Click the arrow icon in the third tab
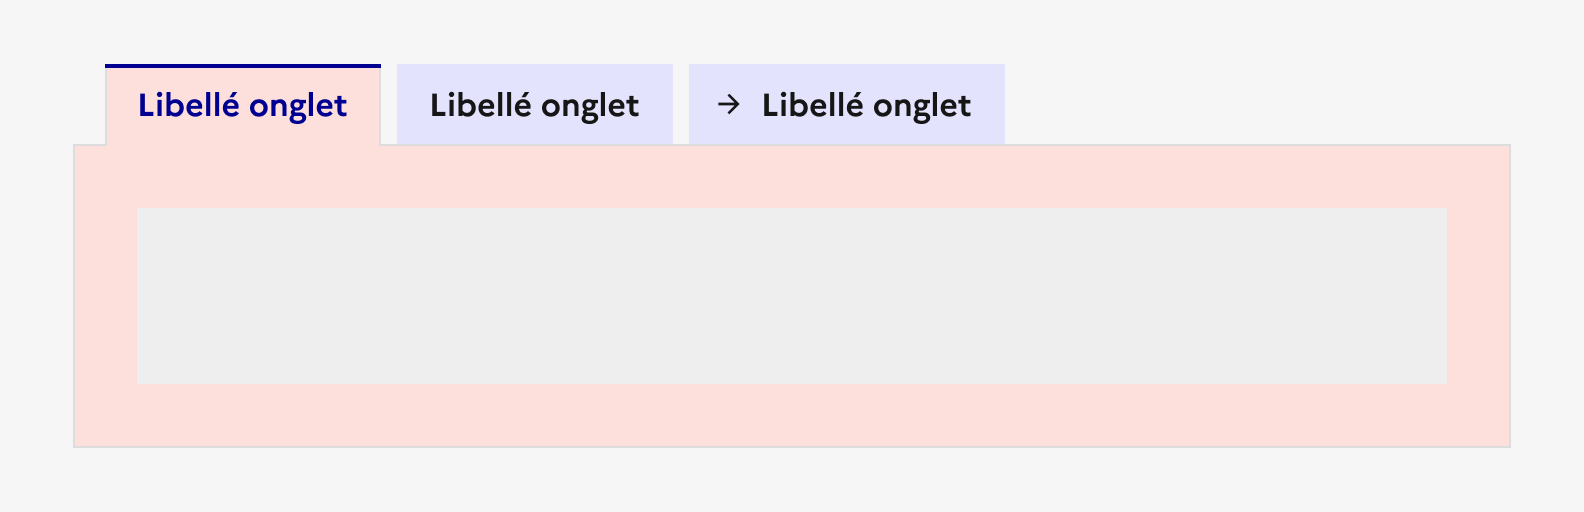Image resolution: width=1584 pixels, height=512 pixels. click(729, 104)
